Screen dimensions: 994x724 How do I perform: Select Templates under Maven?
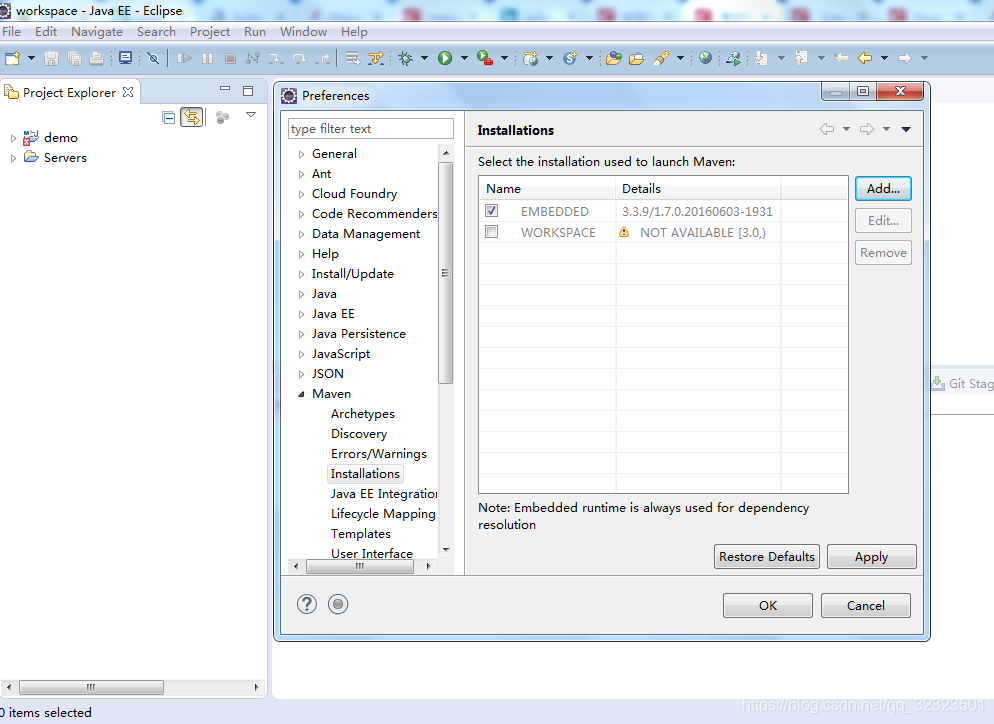tap(361, 534)
